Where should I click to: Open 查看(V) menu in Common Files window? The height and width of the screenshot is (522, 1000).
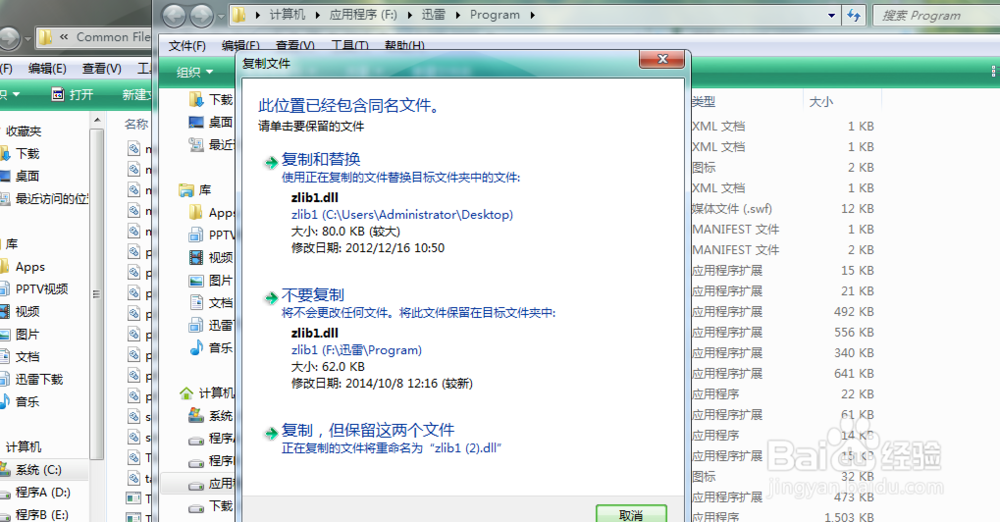[x=102, y=68]
